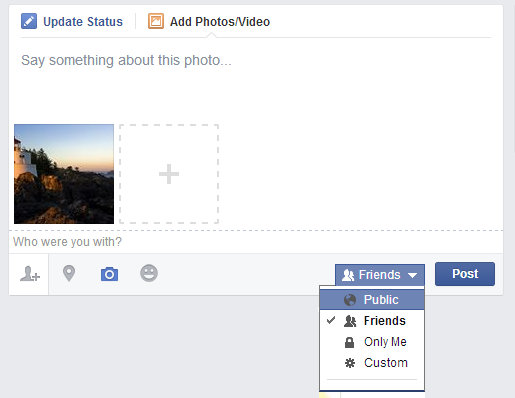Choose Only Me as audience
515x398 pixels.
372,342
